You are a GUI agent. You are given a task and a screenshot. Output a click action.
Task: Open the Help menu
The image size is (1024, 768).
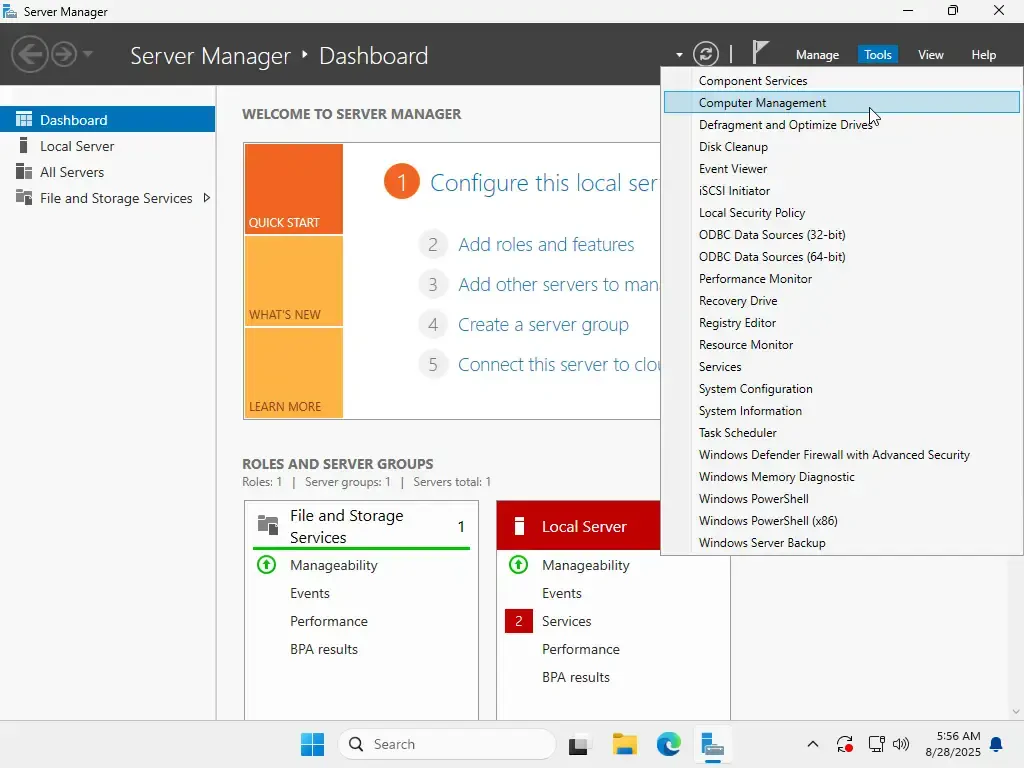click(x=983, y=55)
